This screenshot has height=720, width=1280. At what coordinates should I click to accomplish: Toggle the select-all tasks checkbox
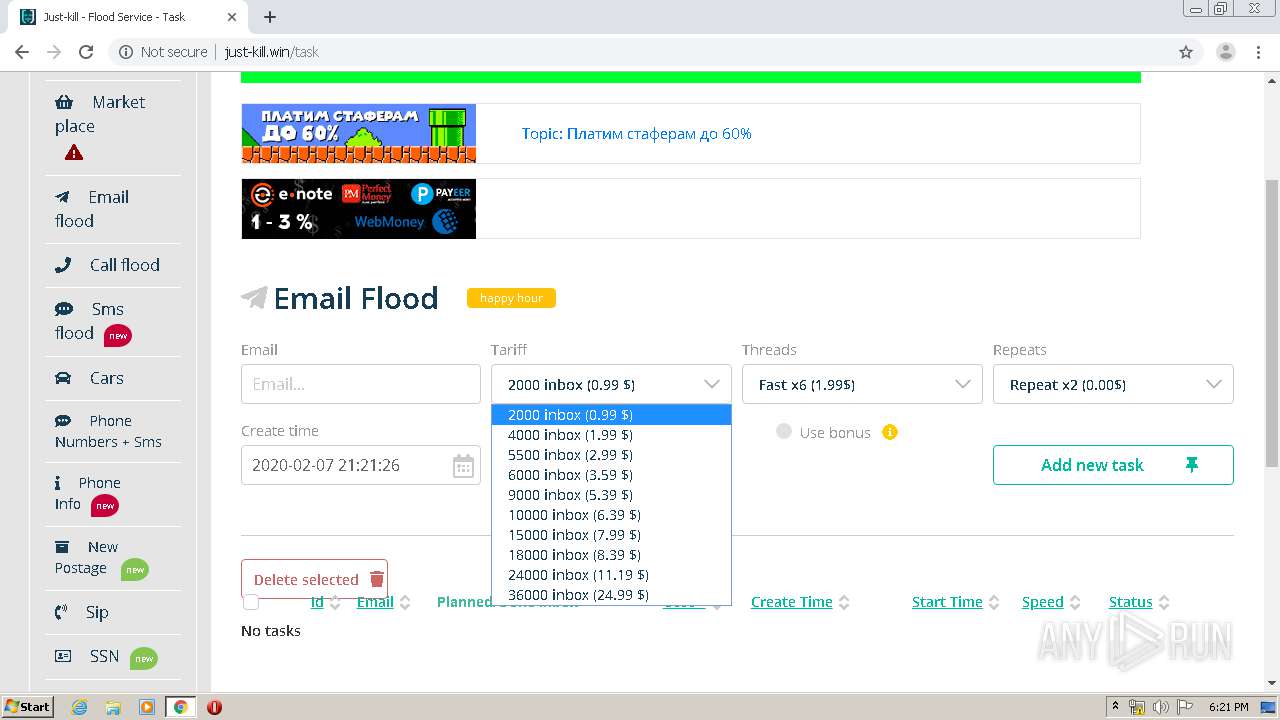click(x=251, y=602)
